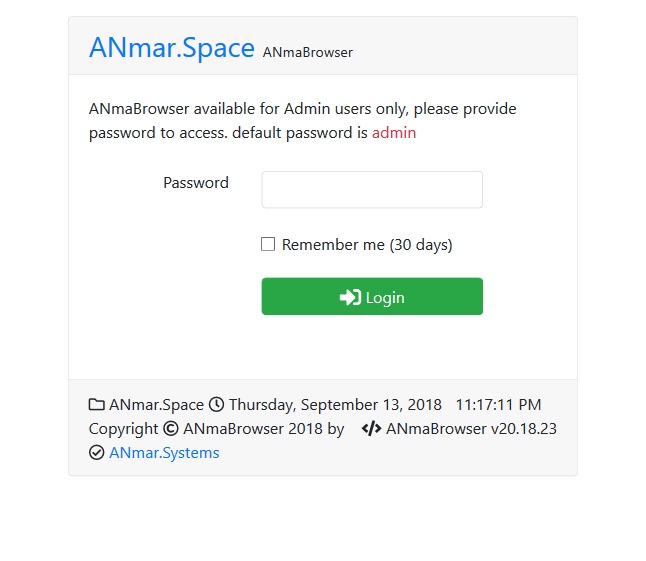Click the code brackets icon

tap(371, 429)
